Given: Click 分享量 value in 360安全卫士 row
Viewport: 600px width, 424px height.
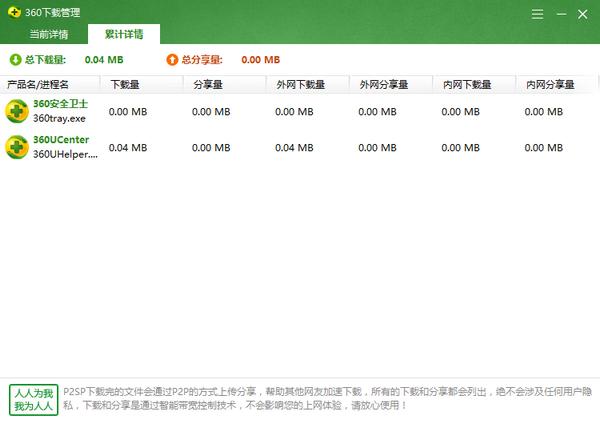Looking at the screenshot, I should [211, 112].
